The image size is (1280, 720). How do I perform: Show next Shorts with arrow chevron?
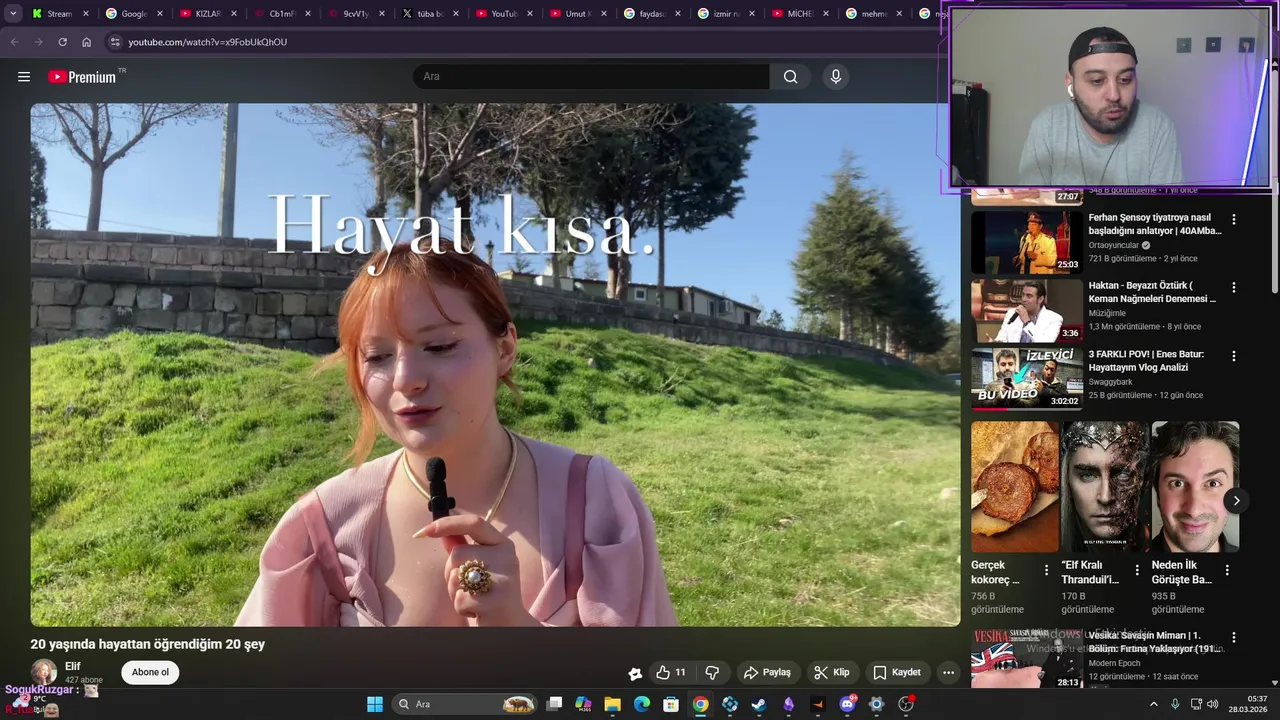click(x=1236, y=501)
